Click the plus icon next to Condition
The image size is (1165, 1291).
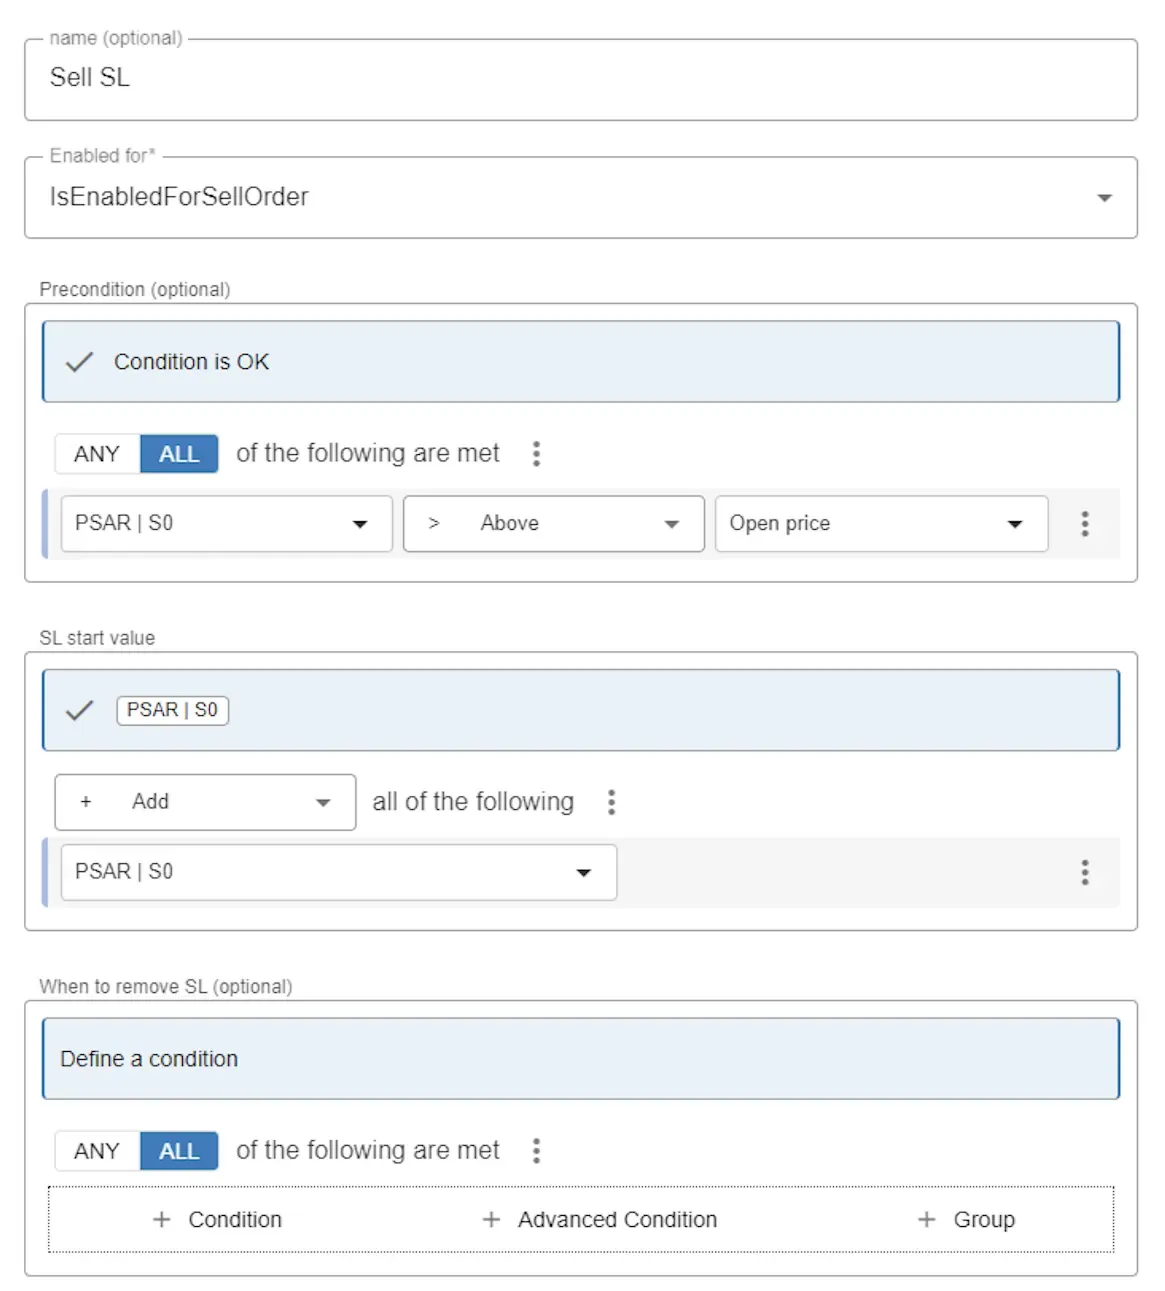(x=161, y=1220)
